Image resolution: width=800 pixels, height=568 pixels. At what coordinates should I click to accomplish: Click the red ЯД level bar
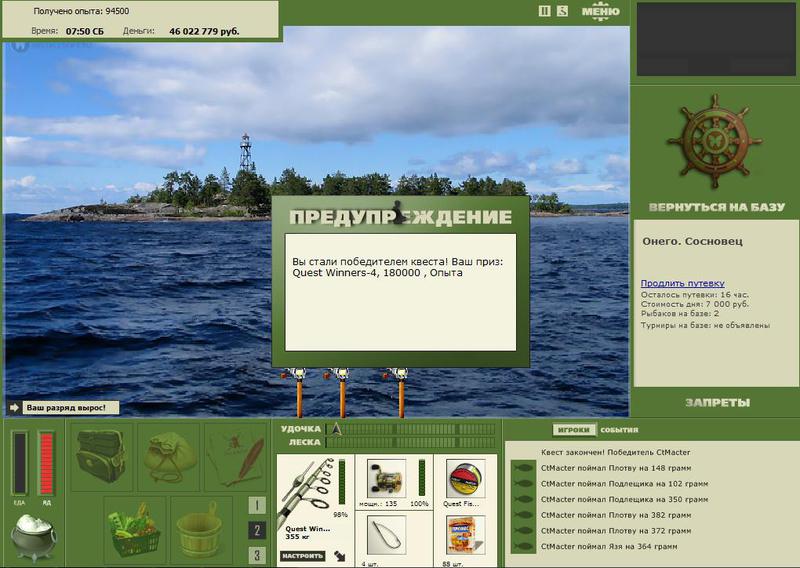46,463
